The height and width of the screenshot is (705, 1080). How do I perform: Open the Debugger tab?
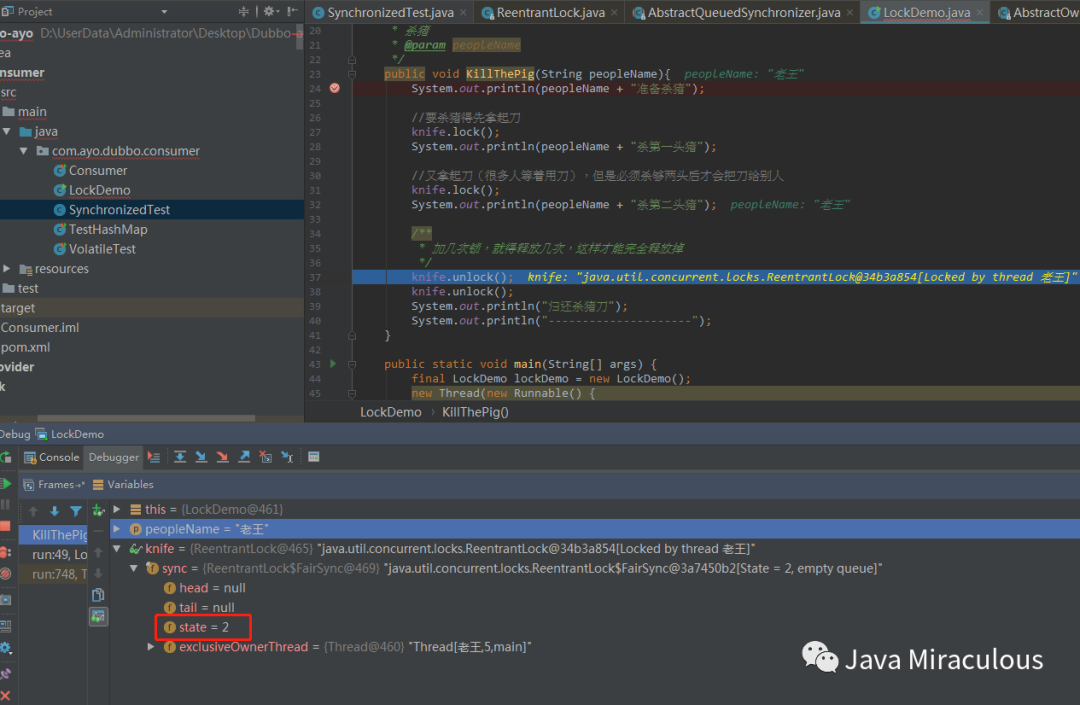click(x=114, y=457)
